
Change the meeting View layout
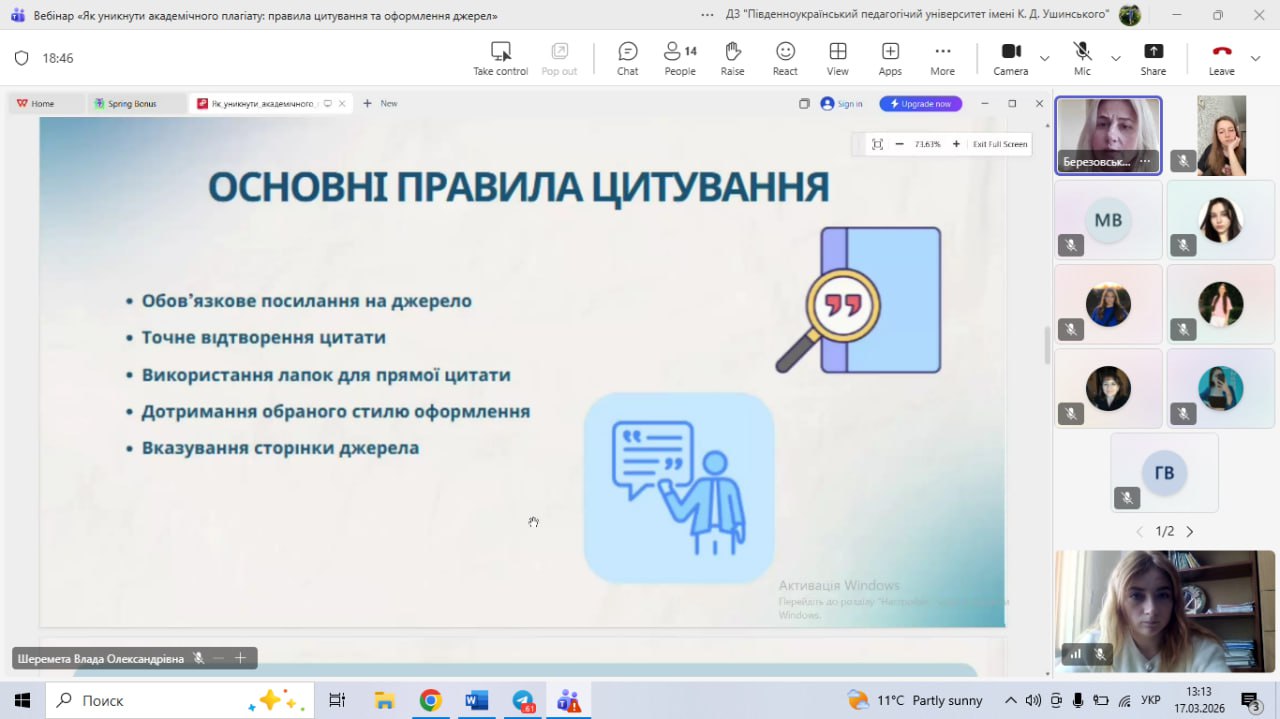[837, 58]
